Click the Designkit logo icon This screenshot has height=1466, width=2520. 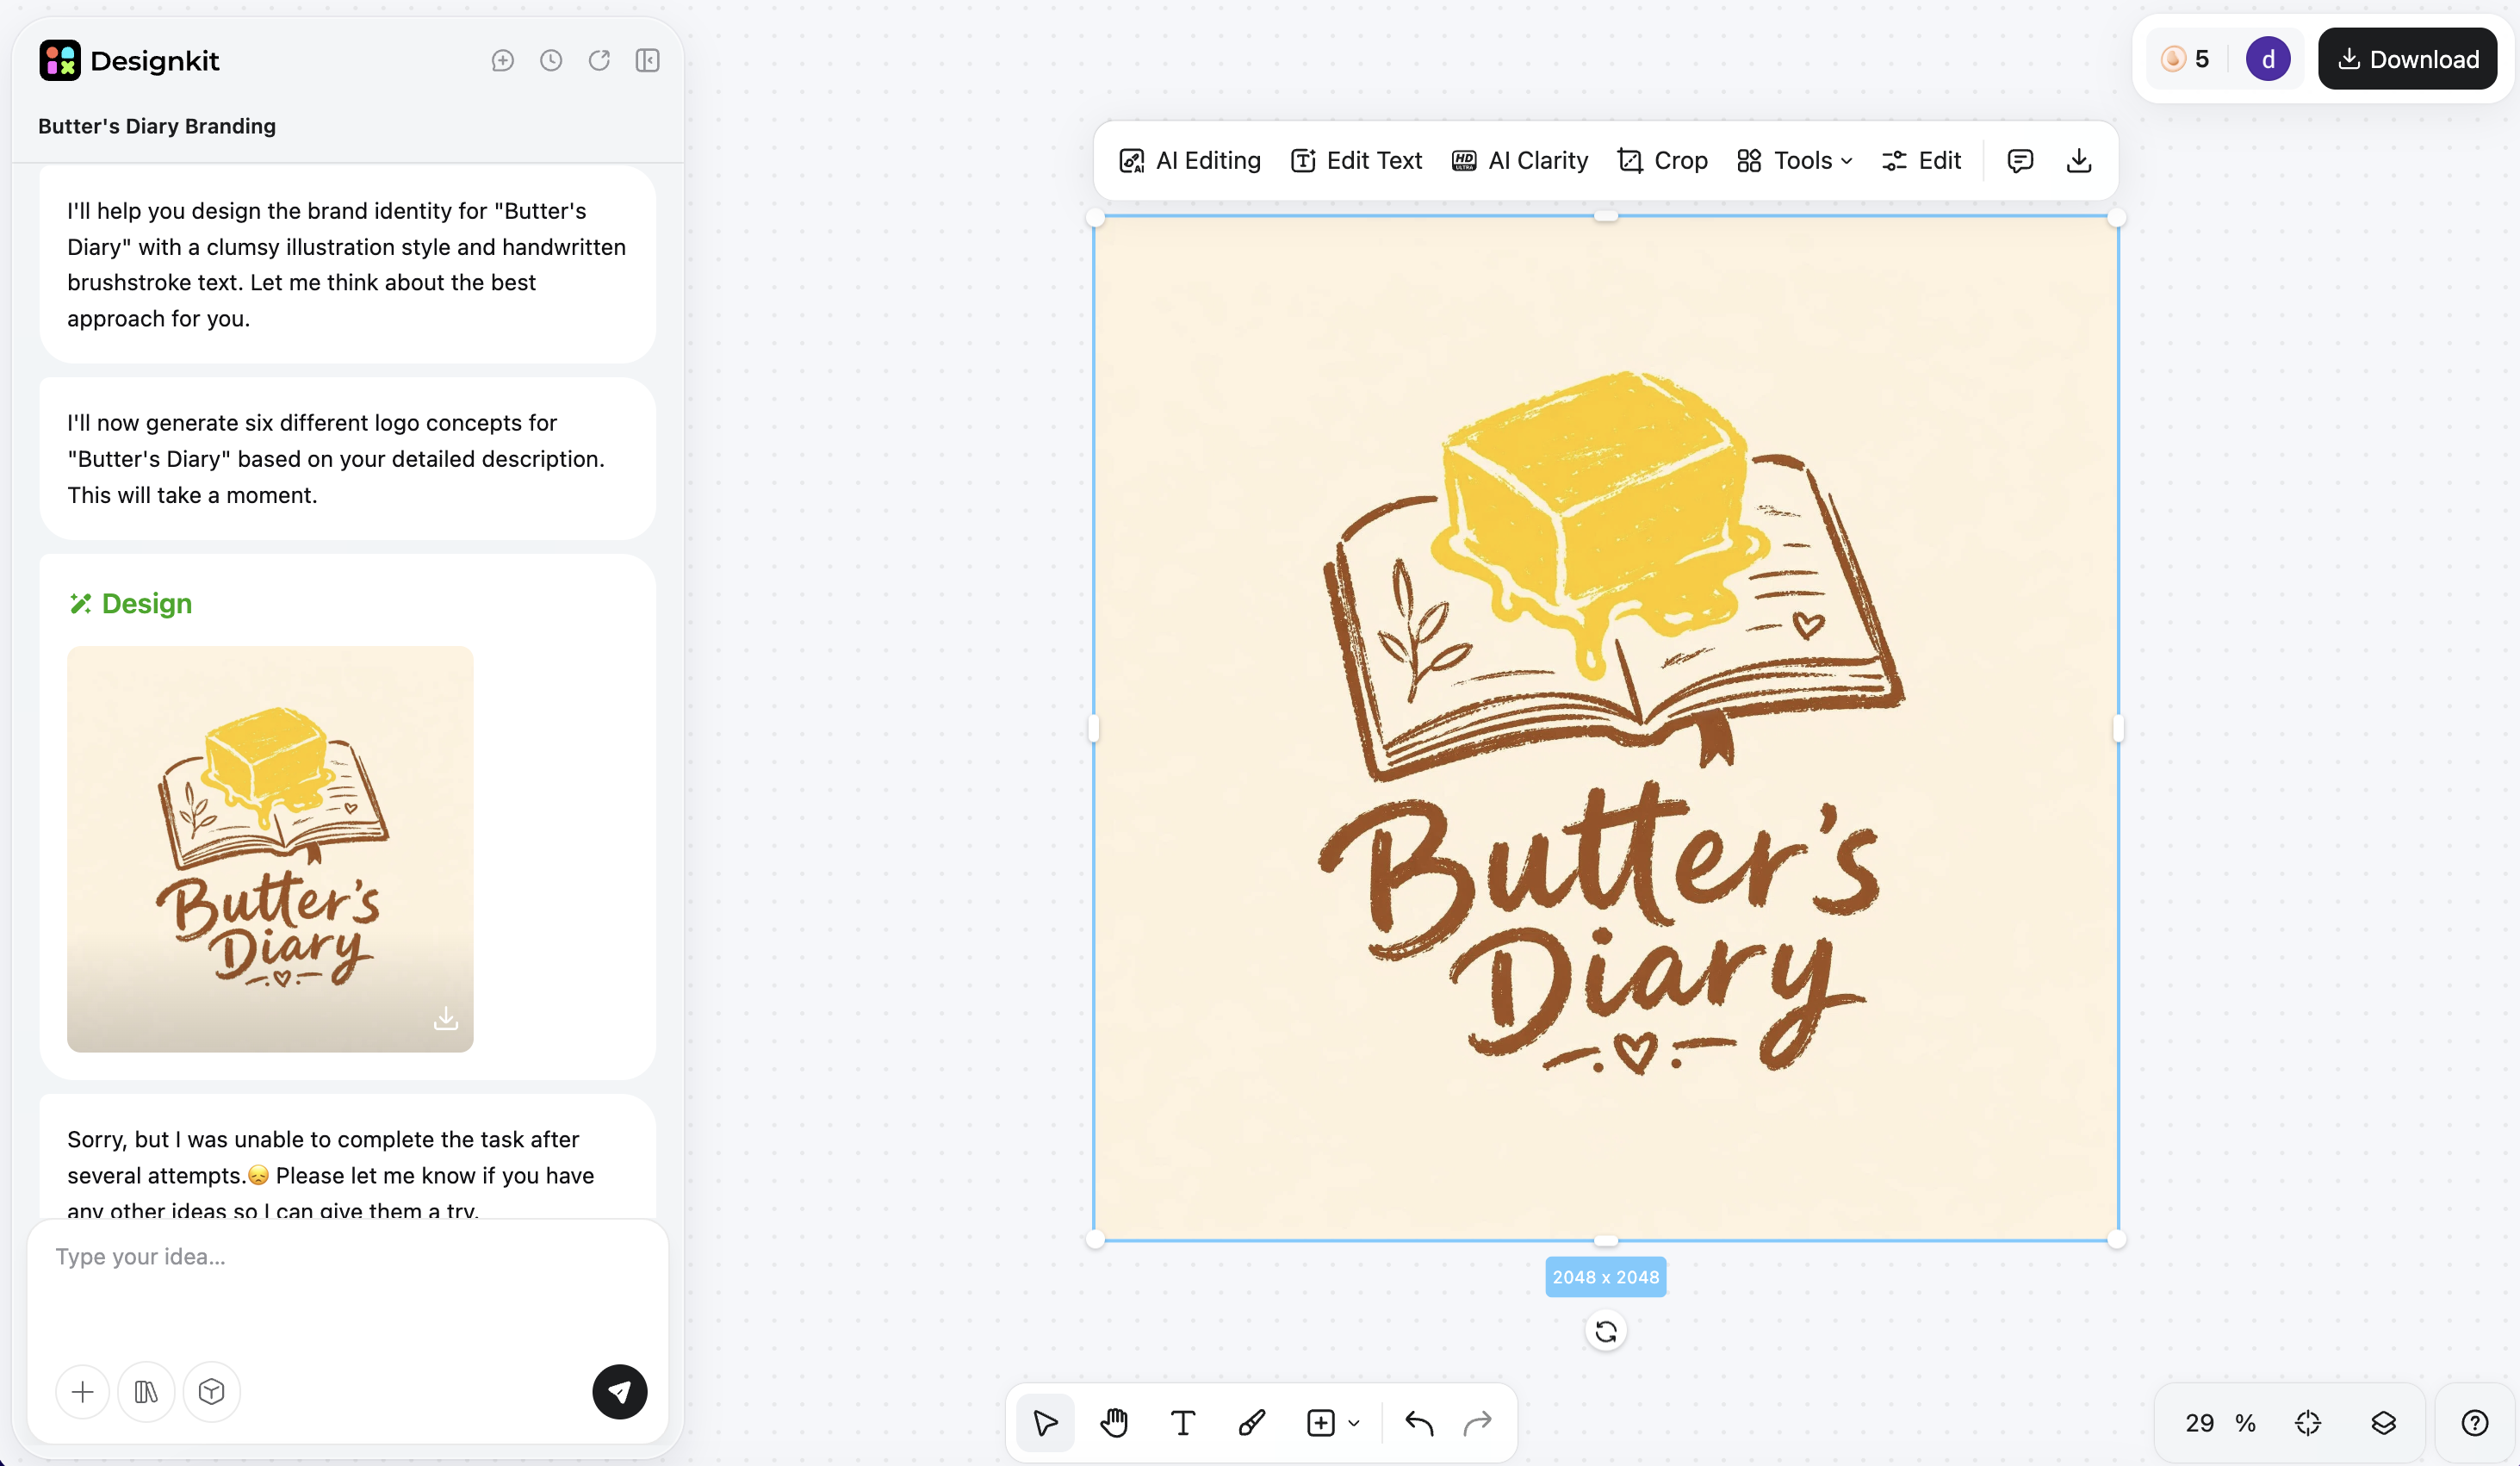(x=60, y=60)
